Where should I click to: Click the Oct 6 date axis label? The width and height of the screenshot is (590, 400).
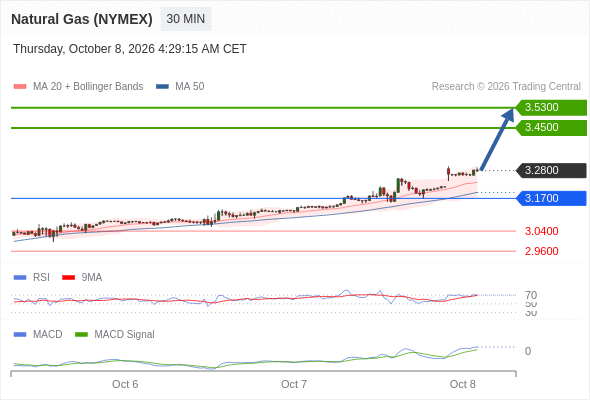(125, 384)
